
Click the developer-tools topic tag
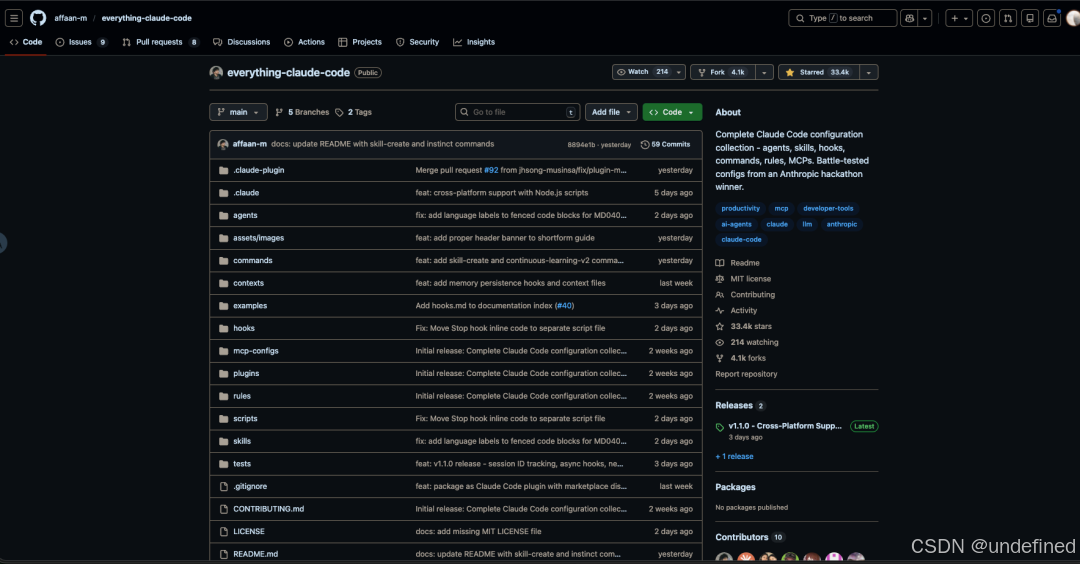828,209
